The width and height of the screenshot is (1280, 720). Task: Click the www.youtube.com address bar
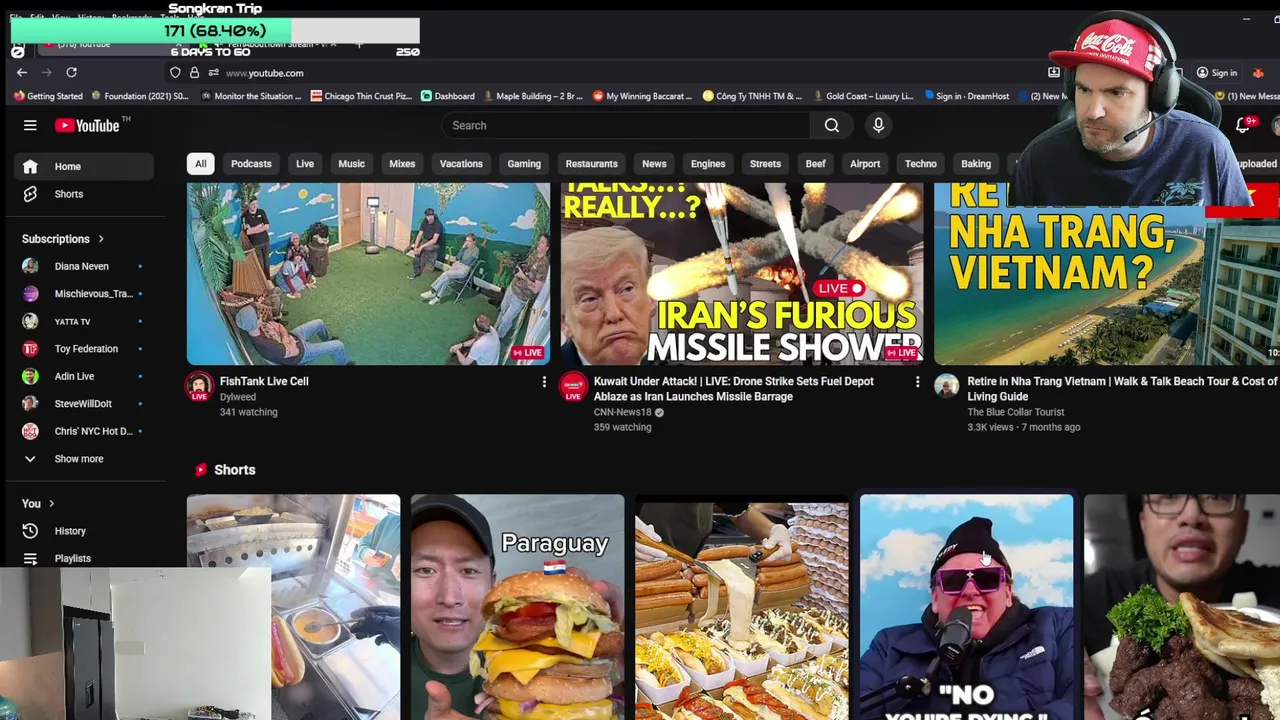point(265,73)
